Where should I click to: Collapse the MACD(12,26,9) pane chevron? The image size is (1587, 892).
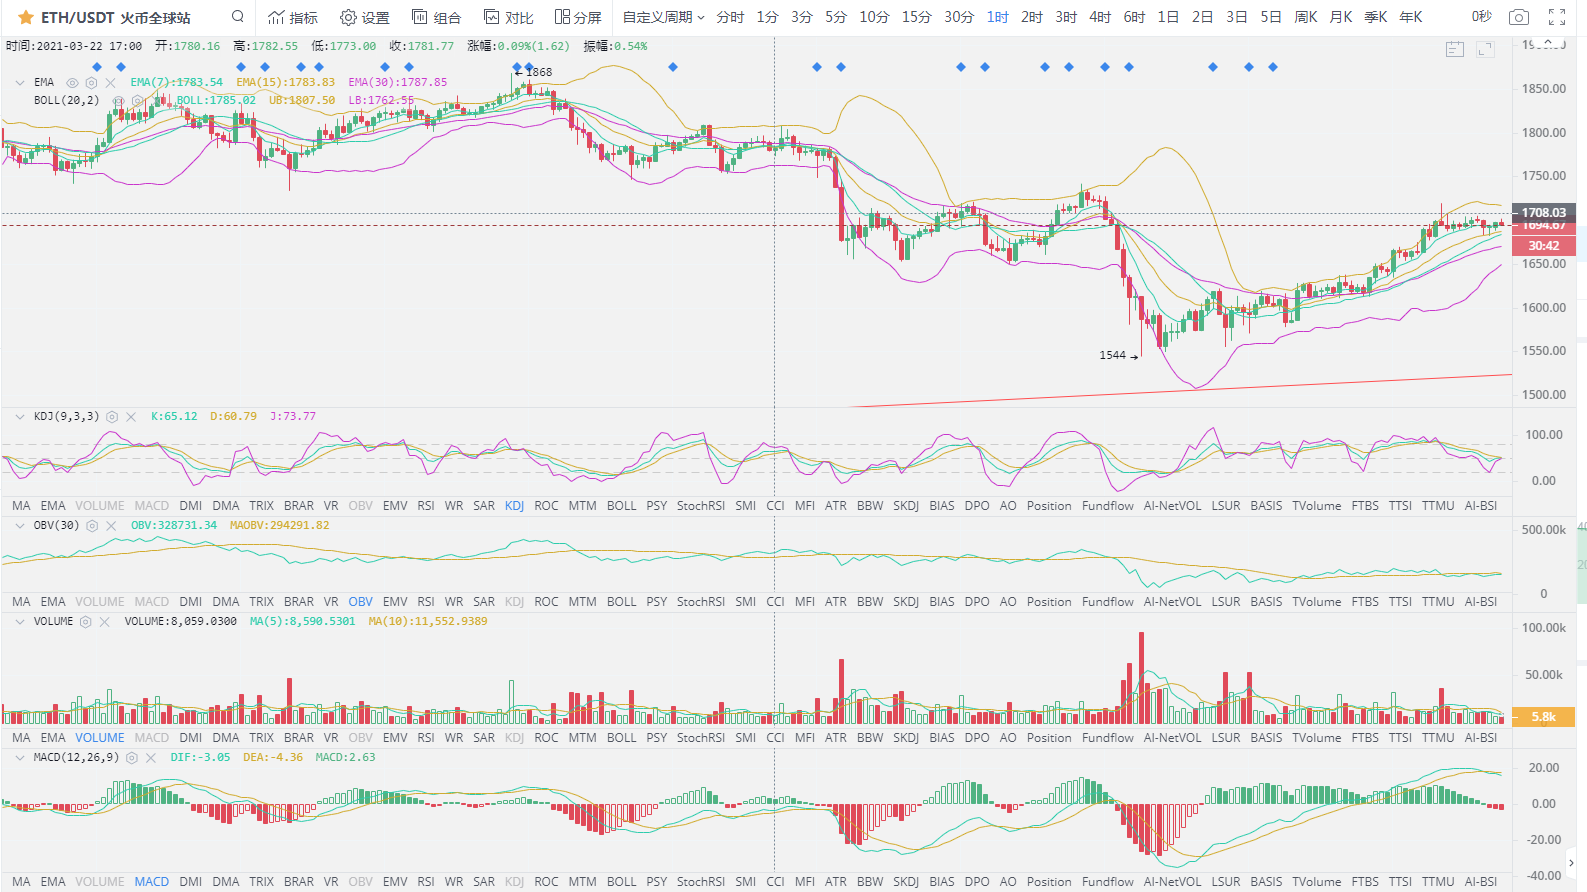(x=20, y=758)
